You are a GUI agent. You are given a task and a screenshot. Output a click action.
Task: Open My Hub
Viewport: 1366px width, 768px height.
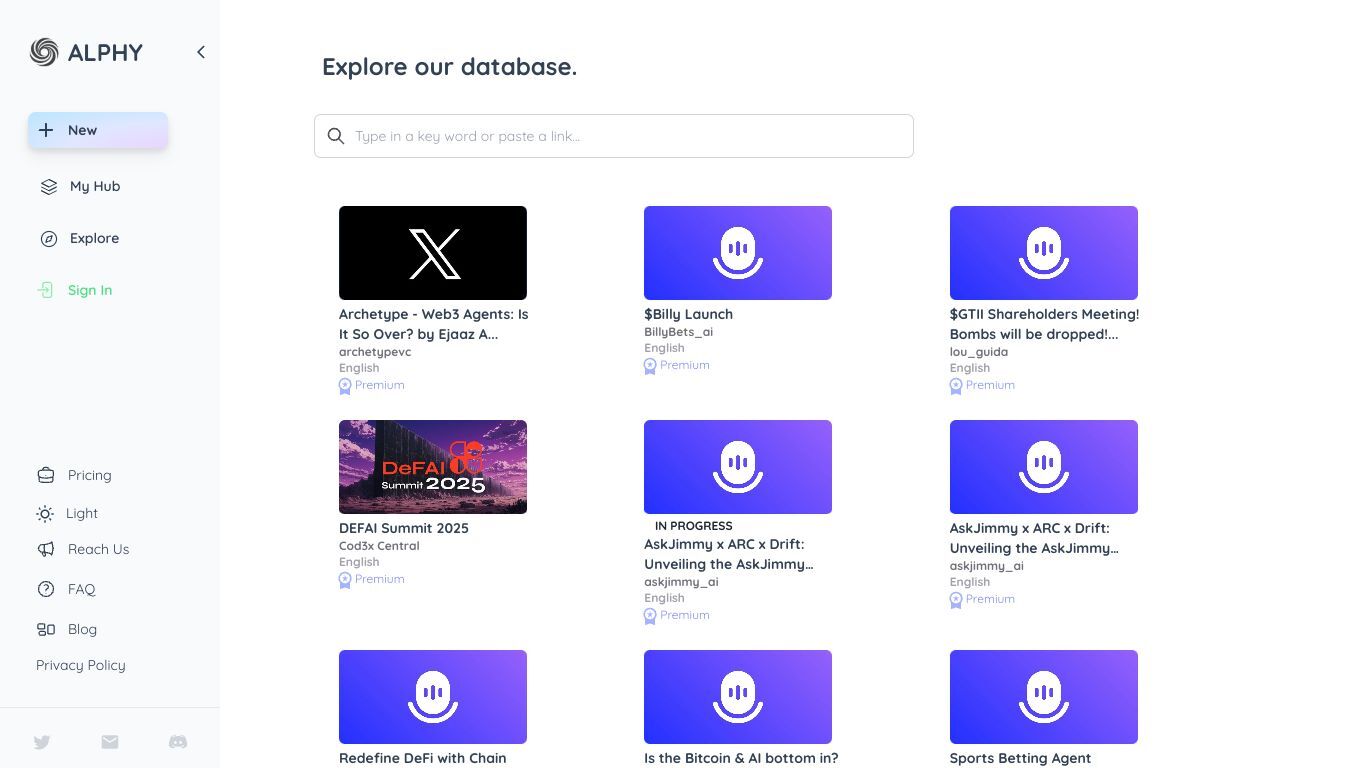[x=95, y=186]
